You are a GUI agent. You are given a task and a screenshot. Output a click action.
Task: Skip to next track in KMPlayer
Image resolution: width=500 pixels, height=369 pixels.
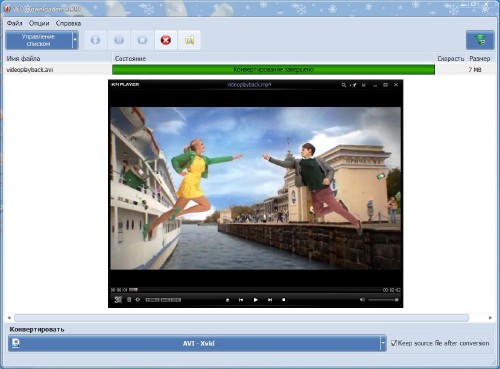coord(270,300)
